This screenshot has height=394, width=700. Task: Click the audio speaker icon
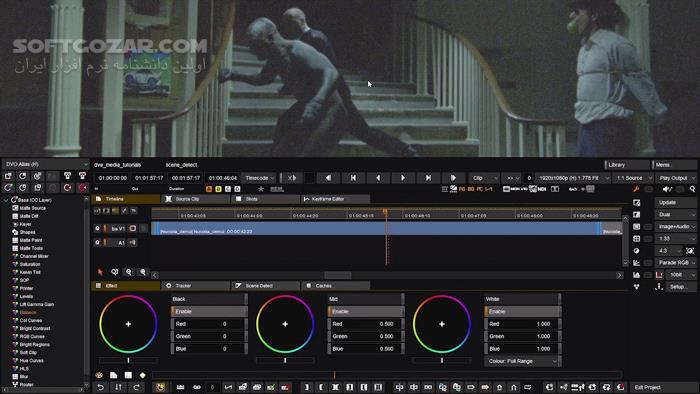pos(667,189)
